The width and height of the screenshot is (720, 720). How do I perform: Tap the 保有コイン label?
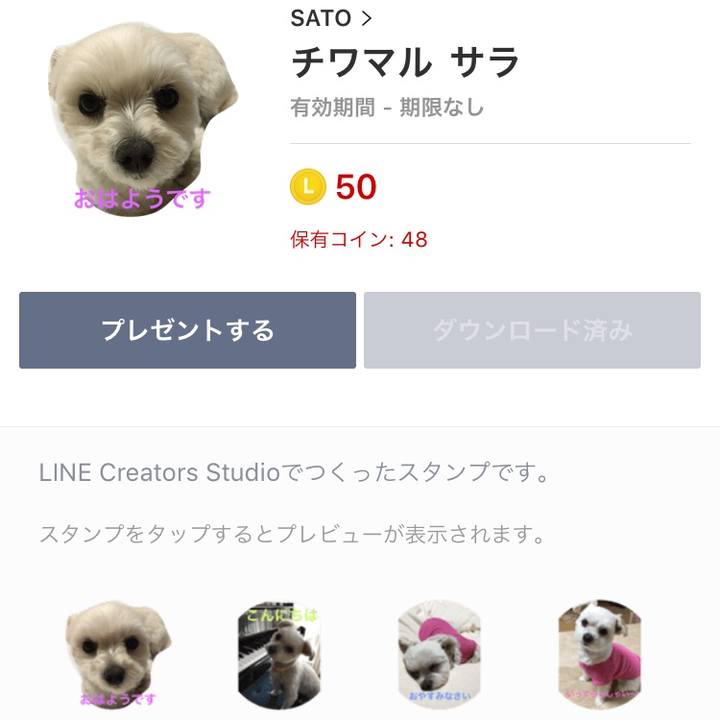click(342, 240)
